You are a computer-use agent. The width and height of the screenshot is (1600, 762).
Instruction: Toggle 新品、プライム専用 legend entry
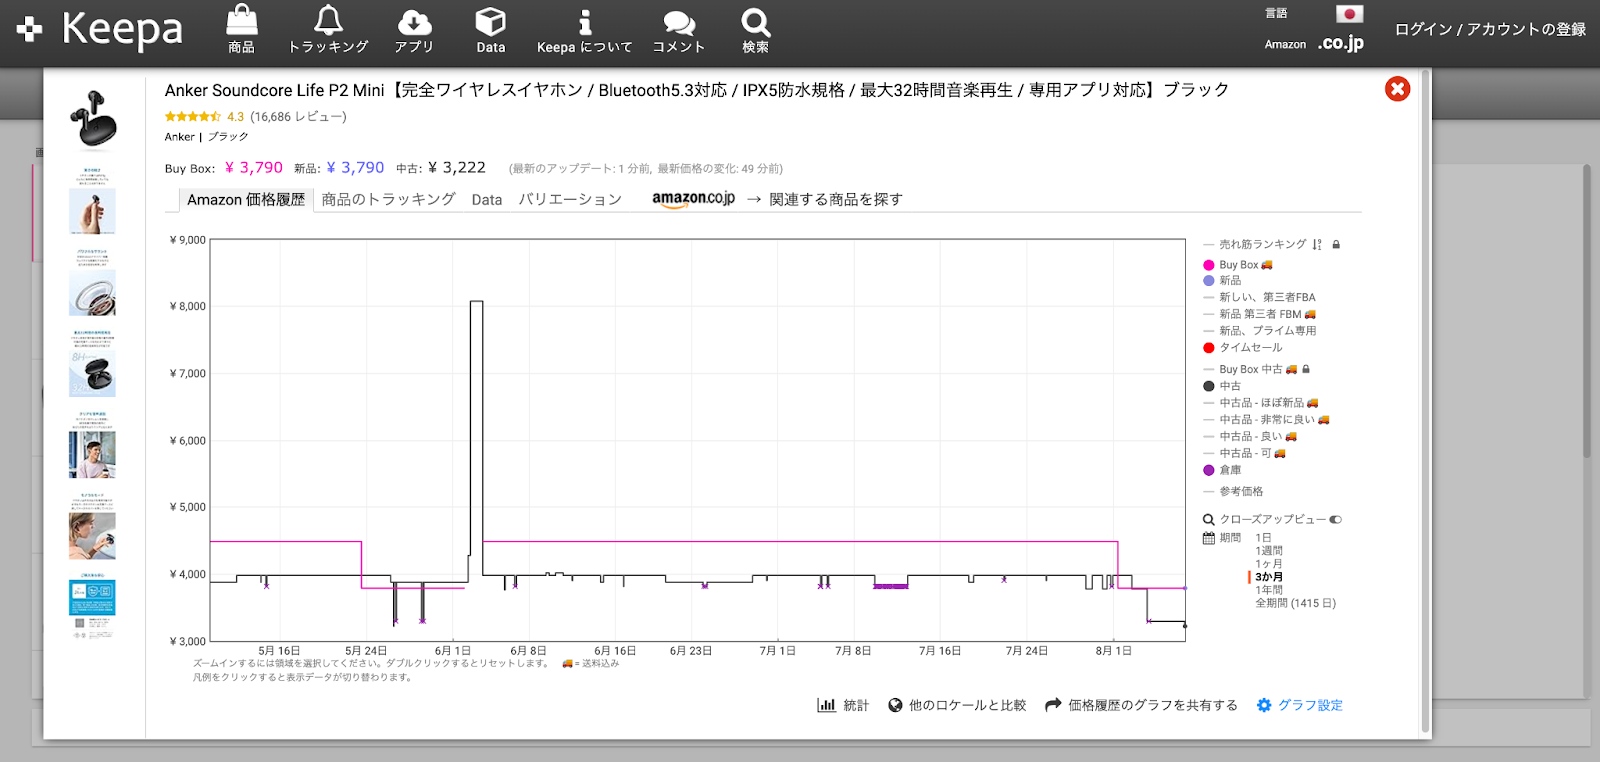tap(1260, 331)
